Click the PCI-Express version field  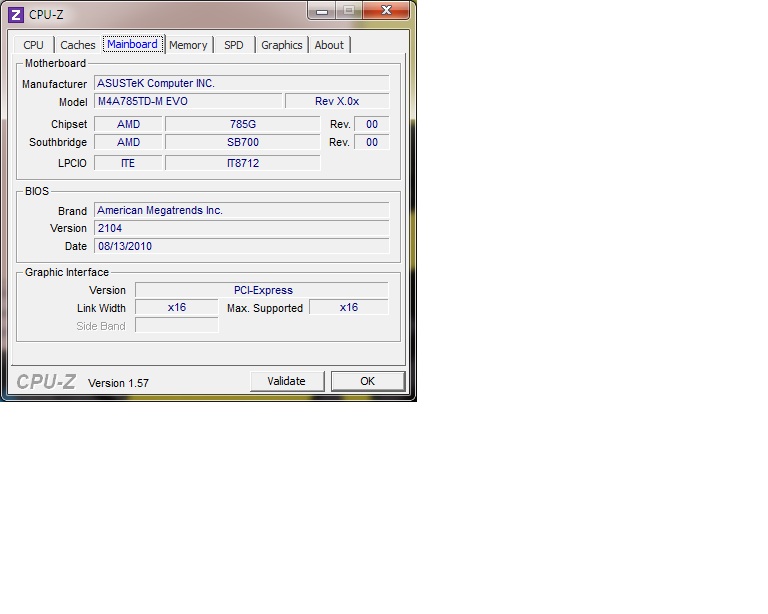pos(262,290)
